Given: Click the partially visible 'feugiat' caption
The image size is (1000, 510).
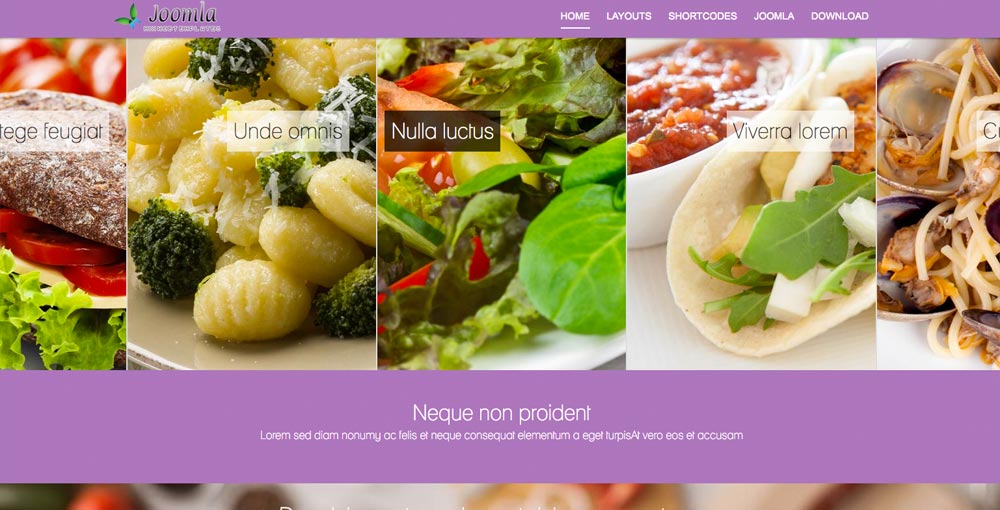Looking at the screenshot, I should [x=54, y=131].
